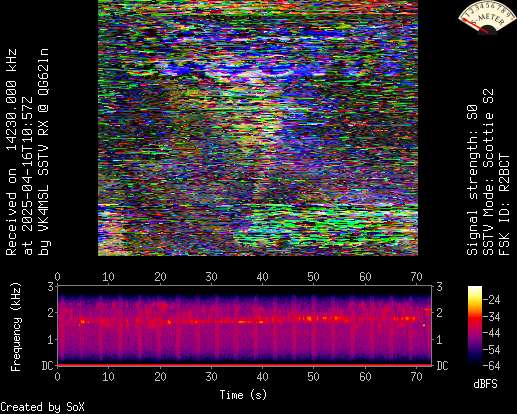The image size is (517, 414).
Task: Click the decoded SSTV image
Action: [x=258, y=128]
